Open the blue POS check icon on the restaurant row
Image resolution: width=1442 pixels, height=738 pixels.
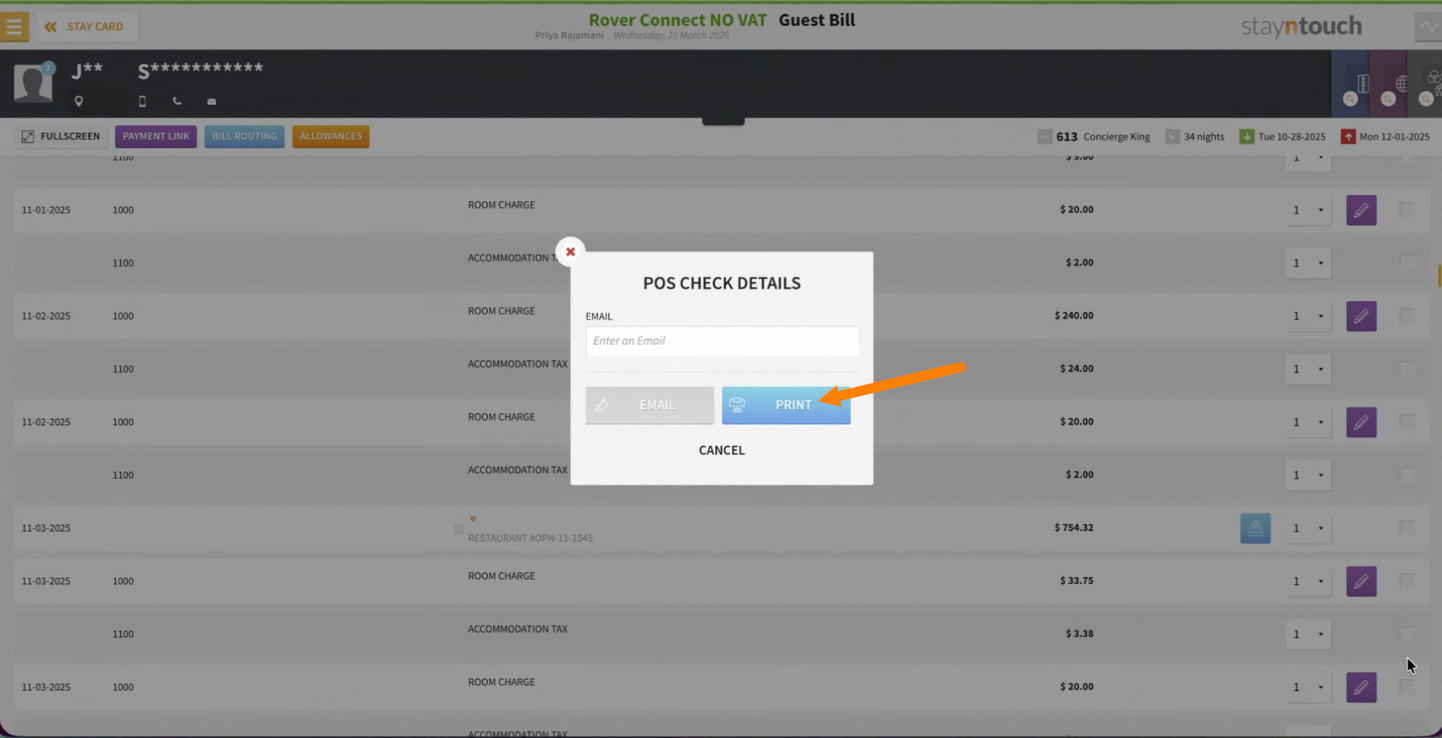pyautogui.click(x=1255, y=528)
